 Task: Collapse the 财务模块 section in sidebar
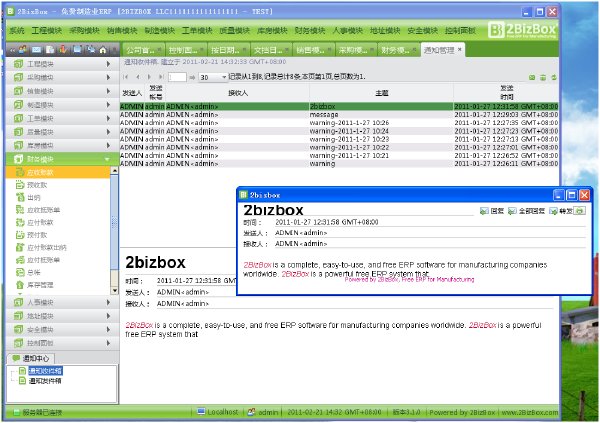coord(107,159)
